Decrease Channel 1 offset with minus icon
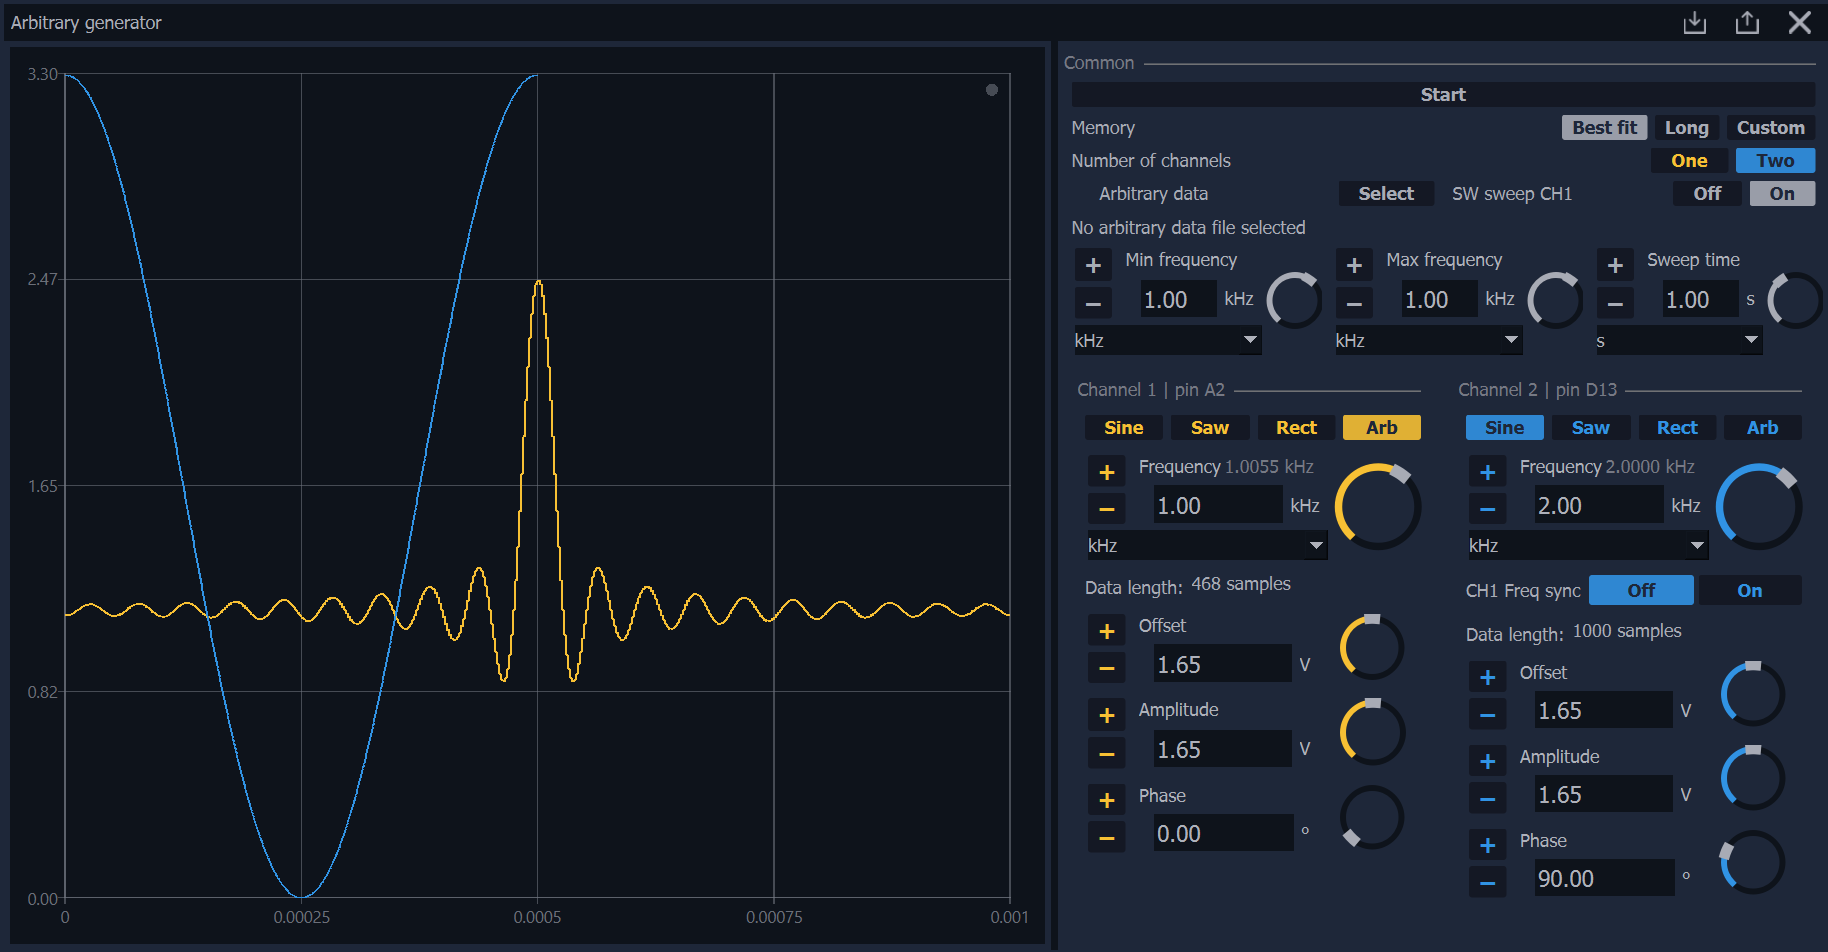 coord(1106,668)
